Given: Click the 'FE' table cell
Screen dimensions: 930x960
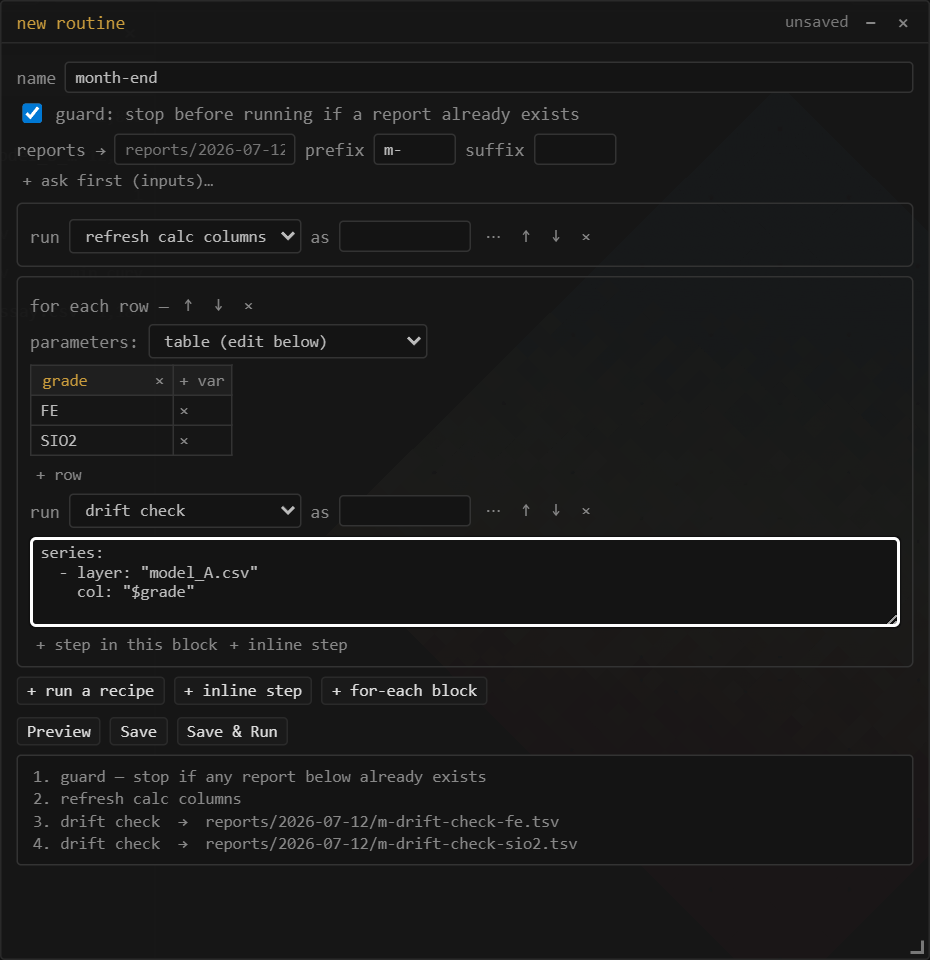Looking at the screenshot, I should coord(102,411).
